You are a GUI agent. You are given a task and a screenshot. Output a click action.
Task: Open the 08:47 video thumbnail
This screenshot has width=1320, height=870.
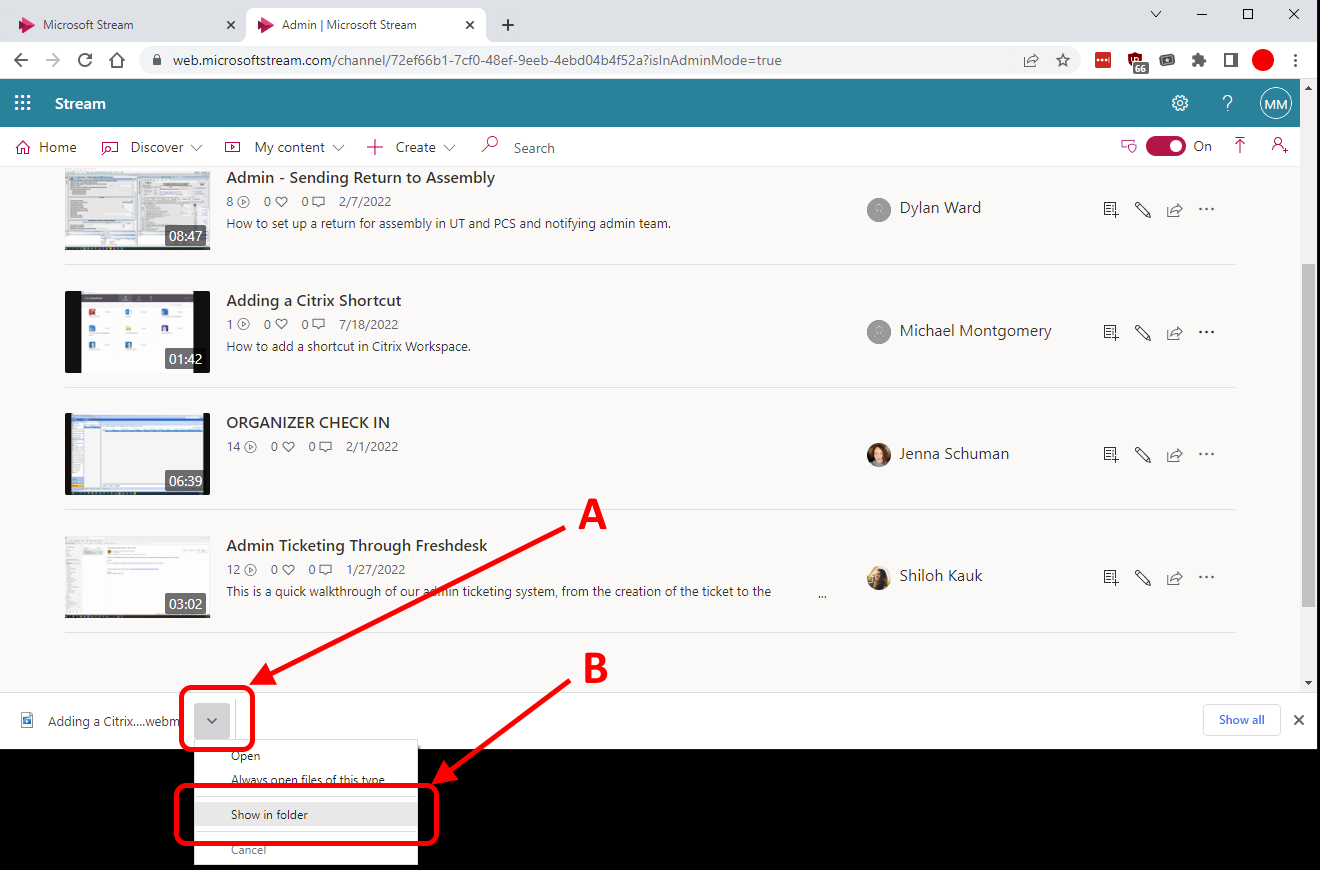(x=137, y=209)
